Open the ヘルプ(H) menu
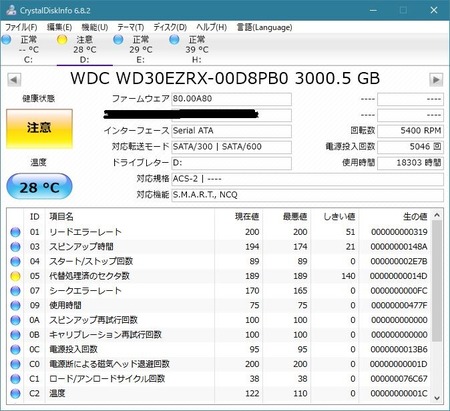Viewport: 450px width, 411px height. pyautogui.click(x=212, y=27)
